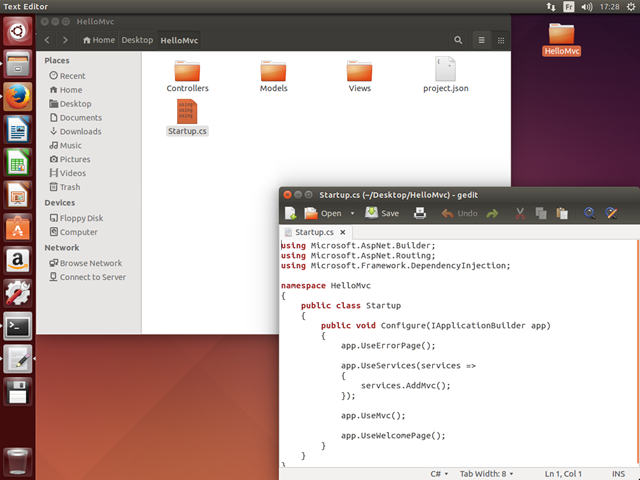Click the Save button in gedit
640x480 pixels.
point(382,213)
